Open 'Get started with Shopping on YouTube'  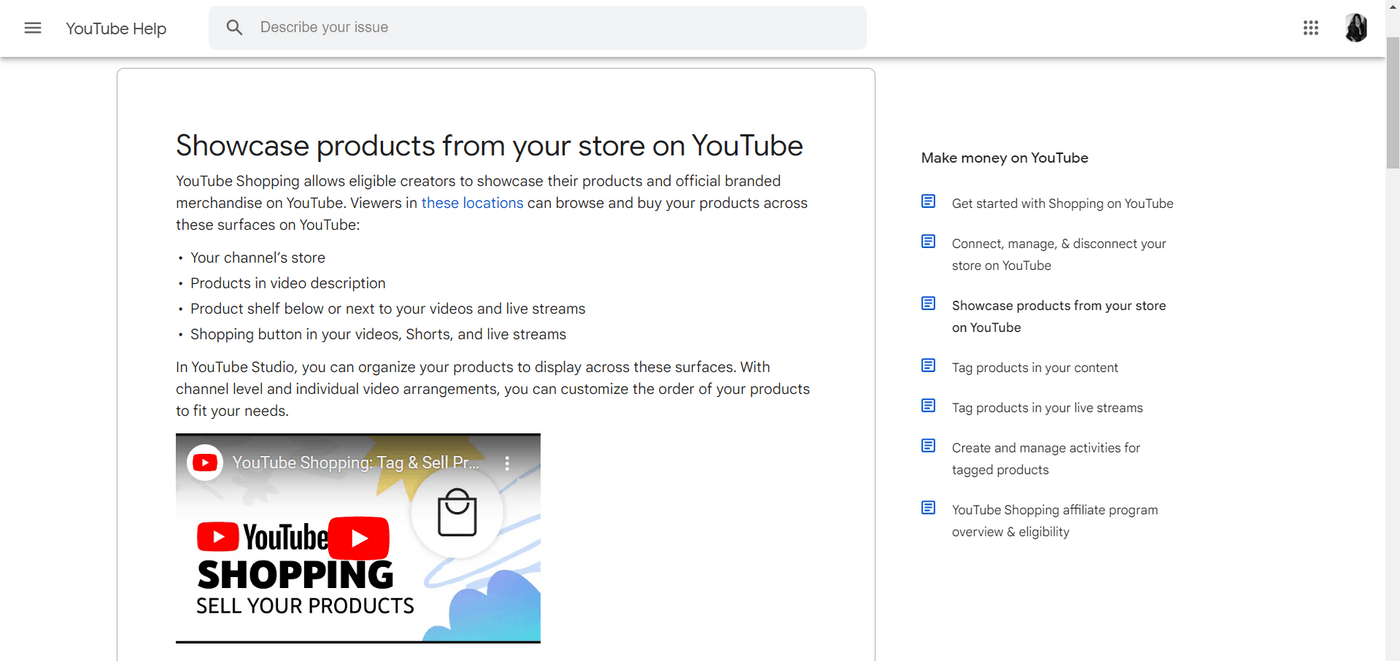(x=1062, y=203)
